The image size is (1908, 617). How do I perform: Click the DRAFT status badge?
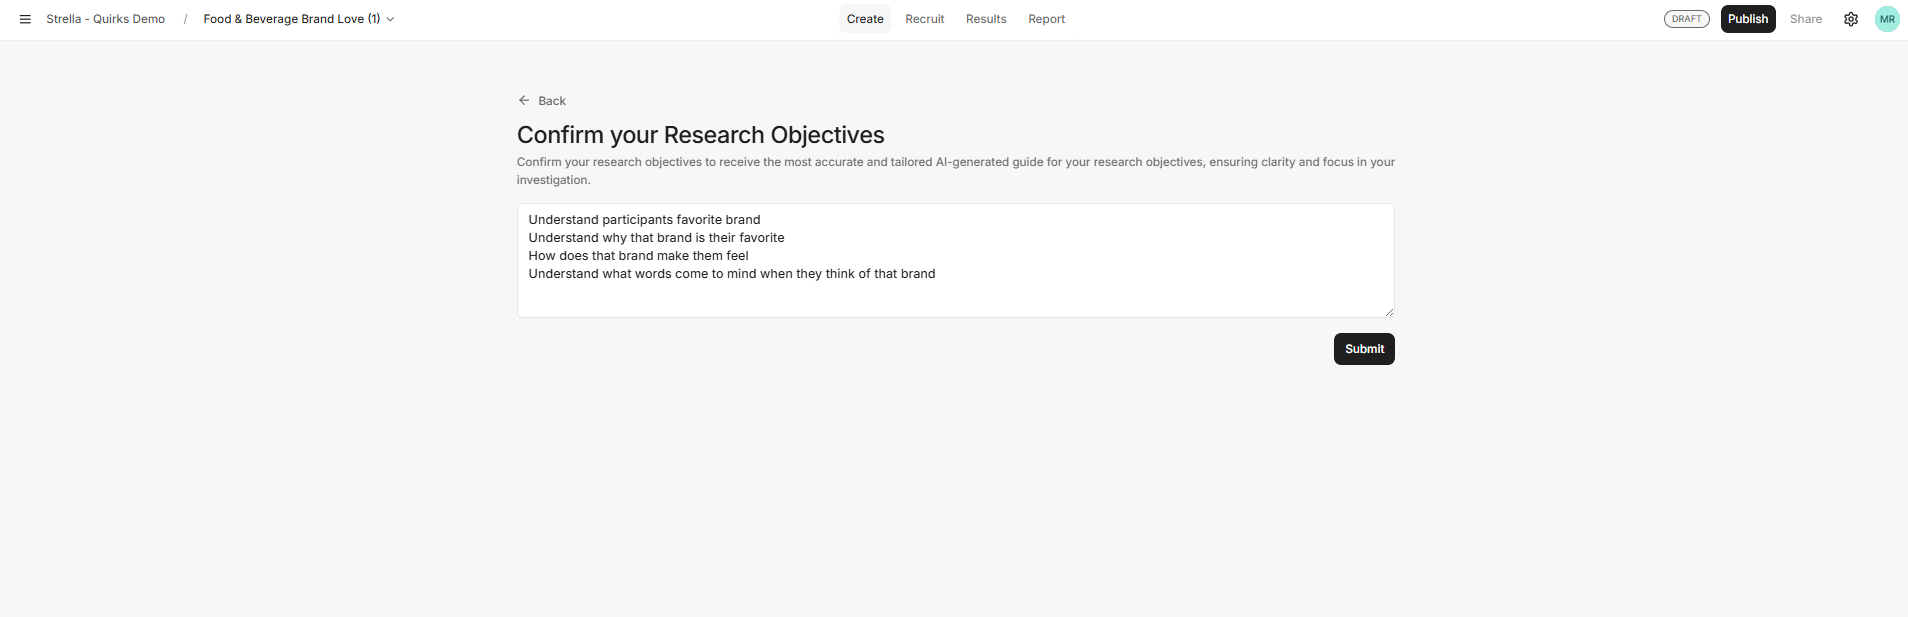[x=1687, y=19]
